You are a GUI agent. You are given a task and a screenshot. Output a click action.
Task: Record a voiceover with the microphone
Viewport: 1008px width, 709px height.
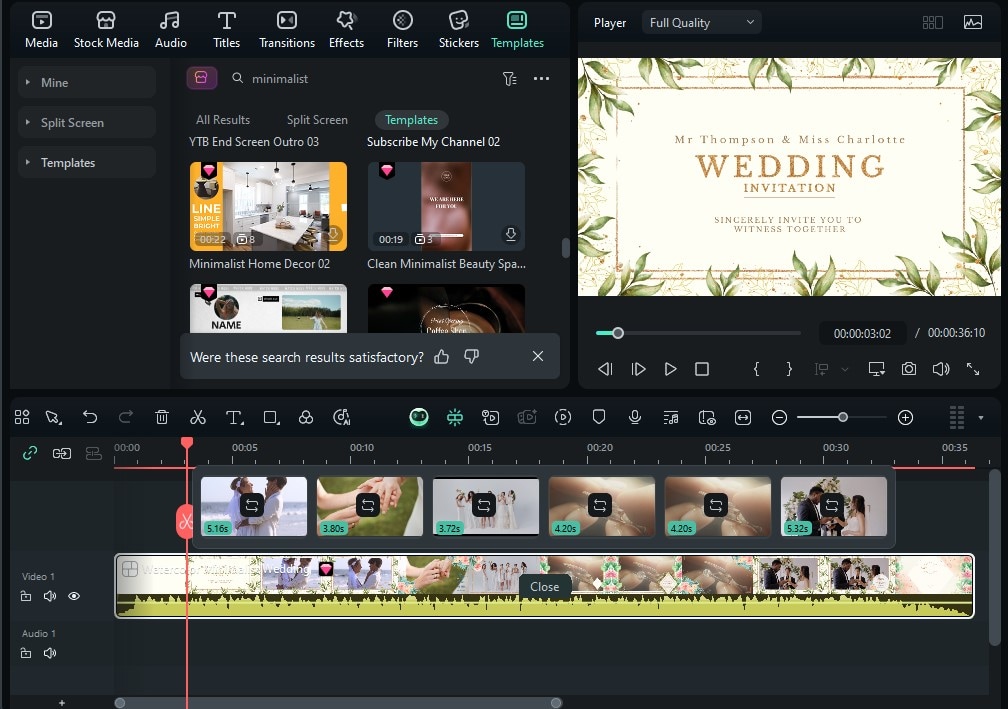[x=634, y=417]
